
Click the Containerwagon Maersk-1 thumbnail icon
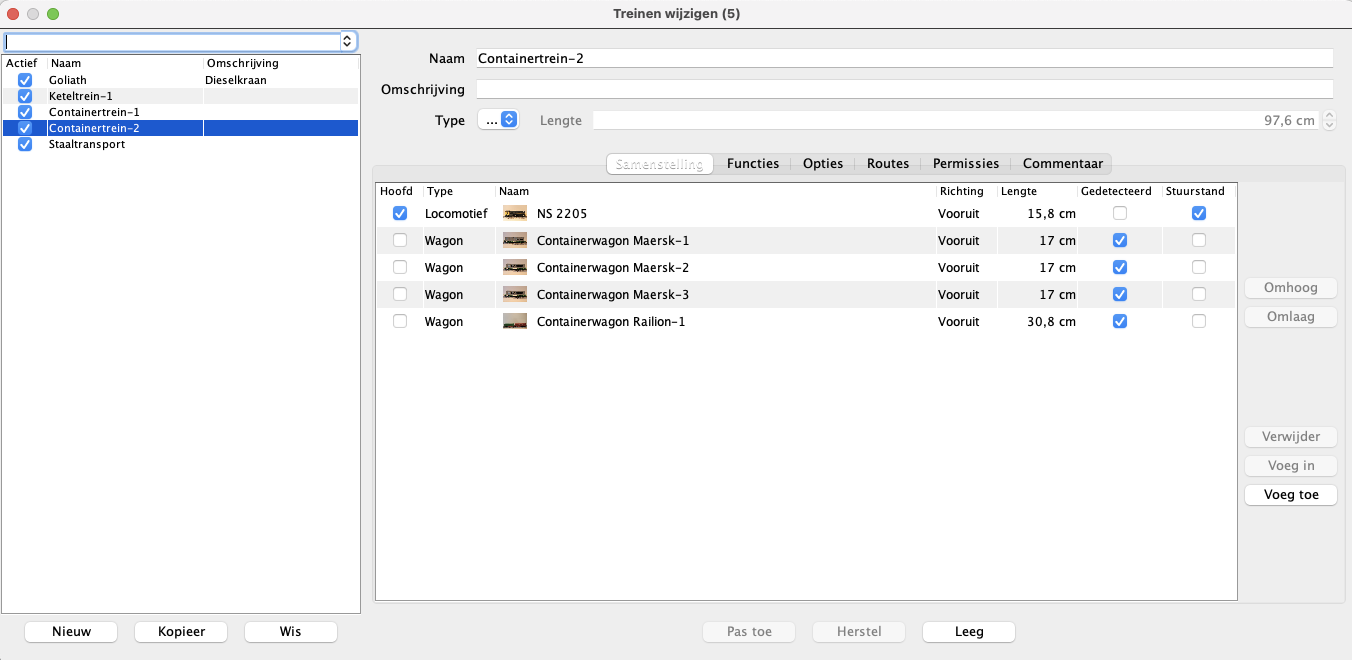coord(515,240)
